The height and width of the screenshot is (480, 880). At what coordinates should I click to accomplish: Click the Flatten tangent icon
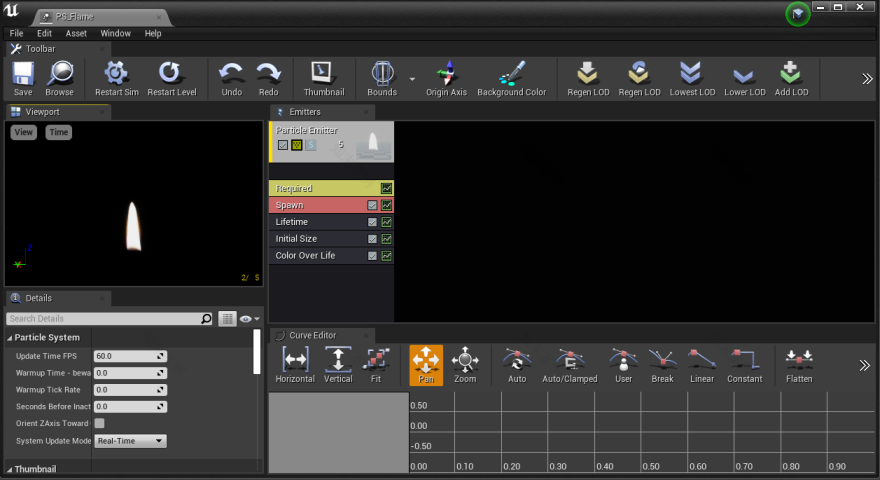799,359
